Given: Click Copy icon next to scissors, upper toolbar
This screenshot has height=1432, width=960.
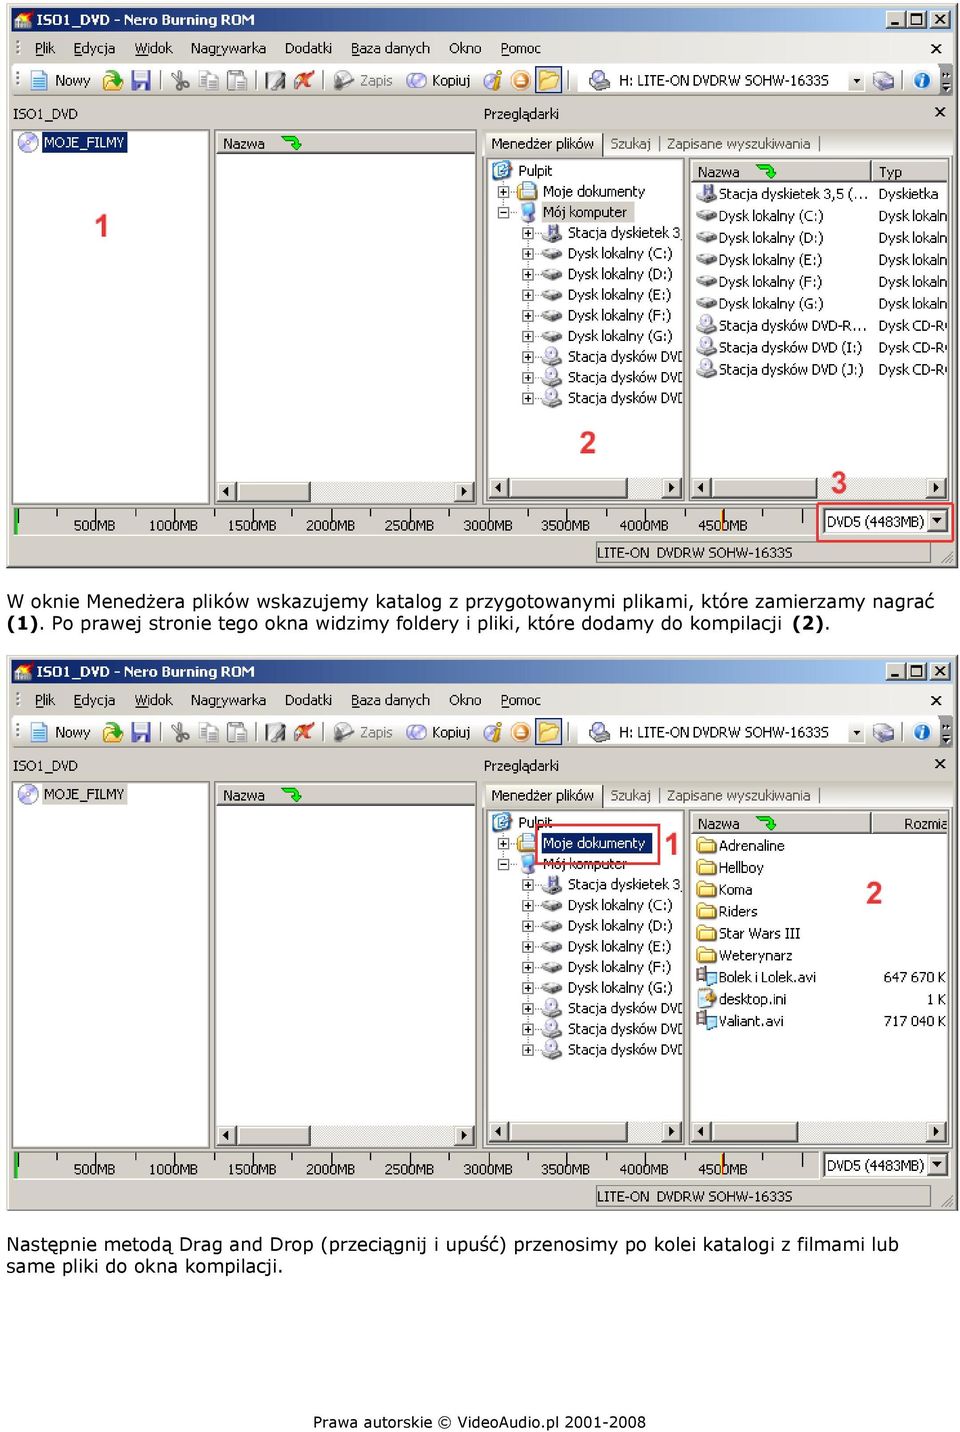Looking at the screenshot, I should [209, 81].
